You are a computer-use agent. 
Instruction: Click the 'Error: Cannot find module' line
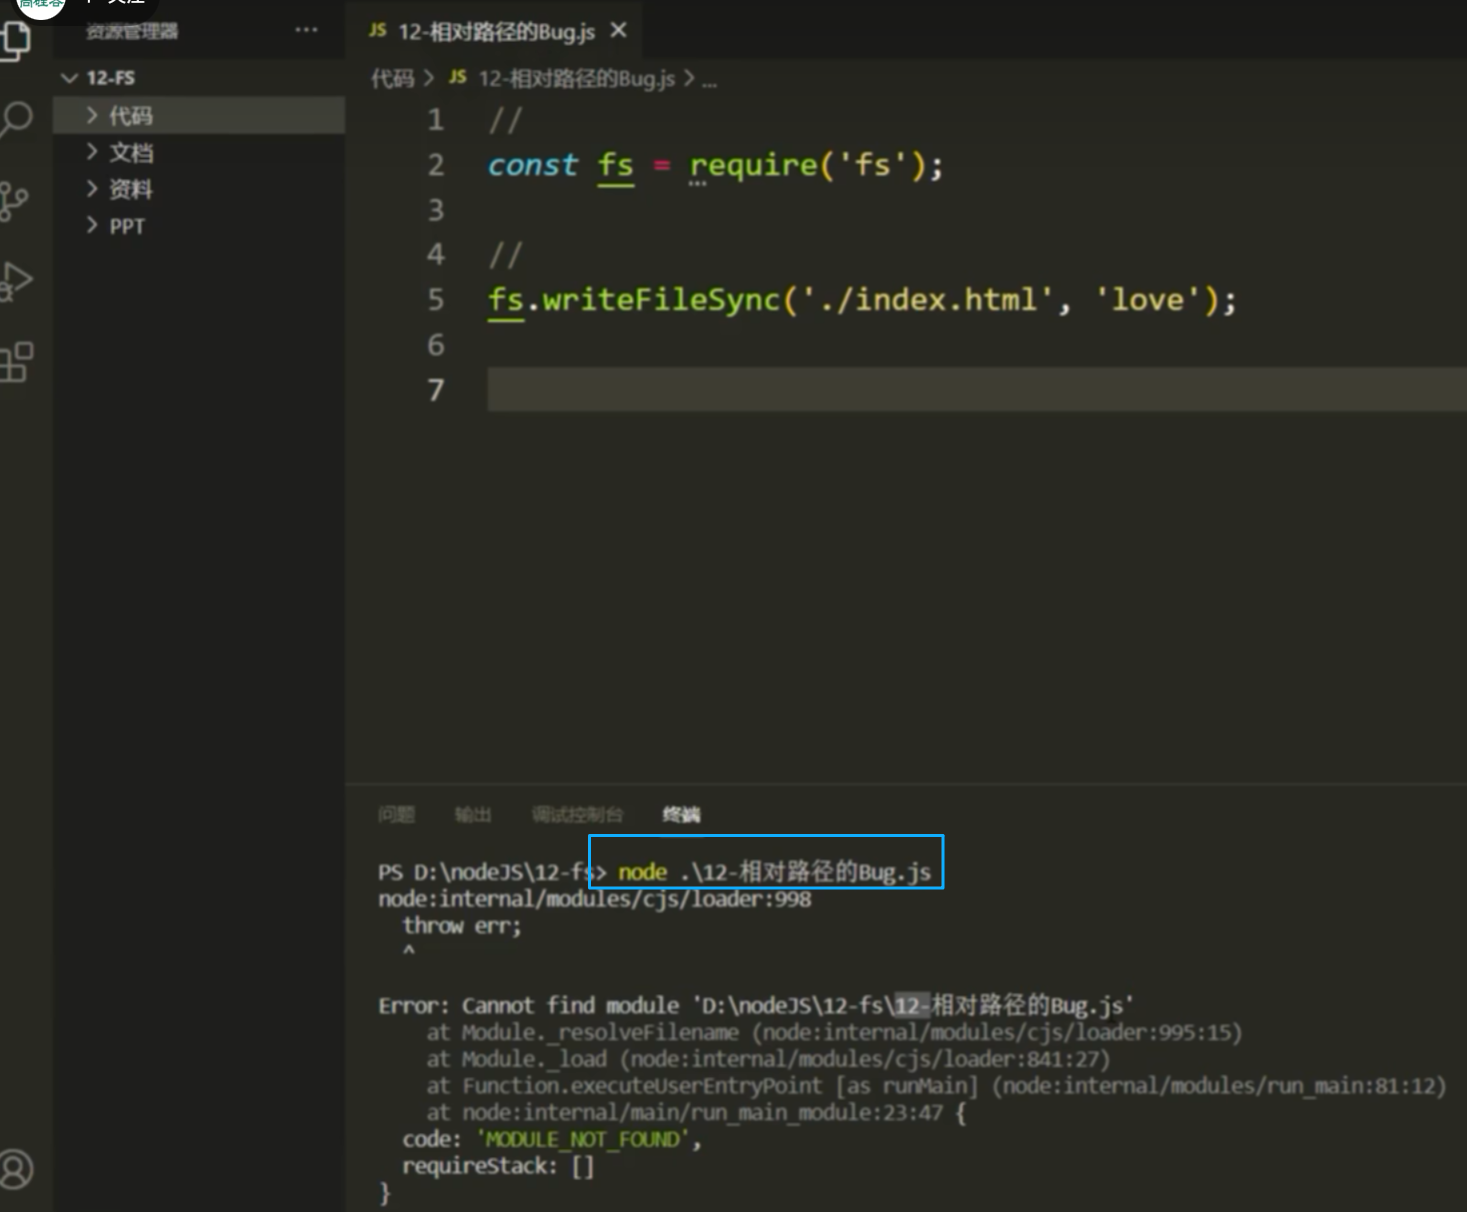[755, 1005]
